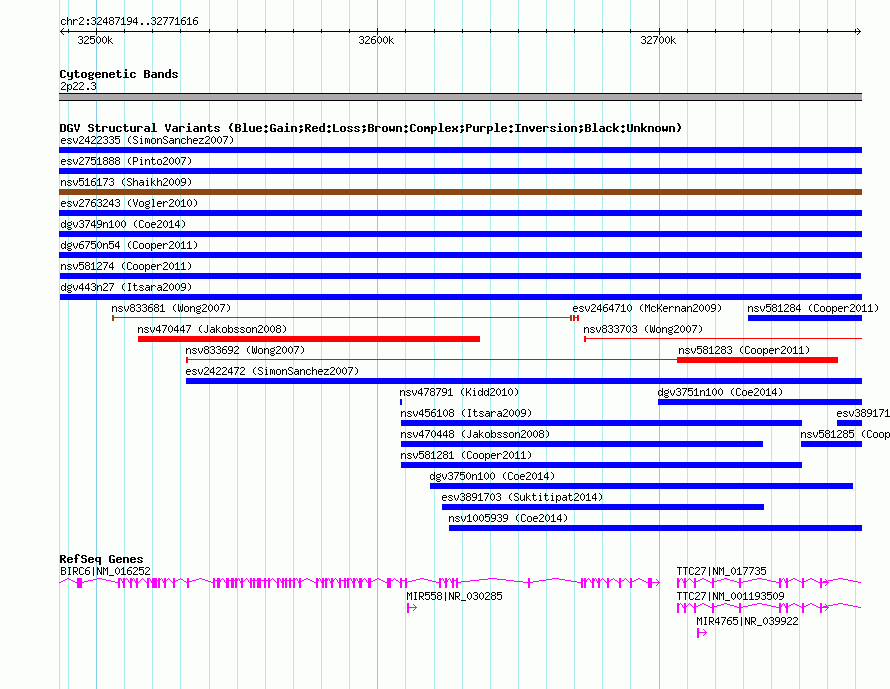Click dgv3749n100 (Coe2014) variant label

click(x=123, y=224)
